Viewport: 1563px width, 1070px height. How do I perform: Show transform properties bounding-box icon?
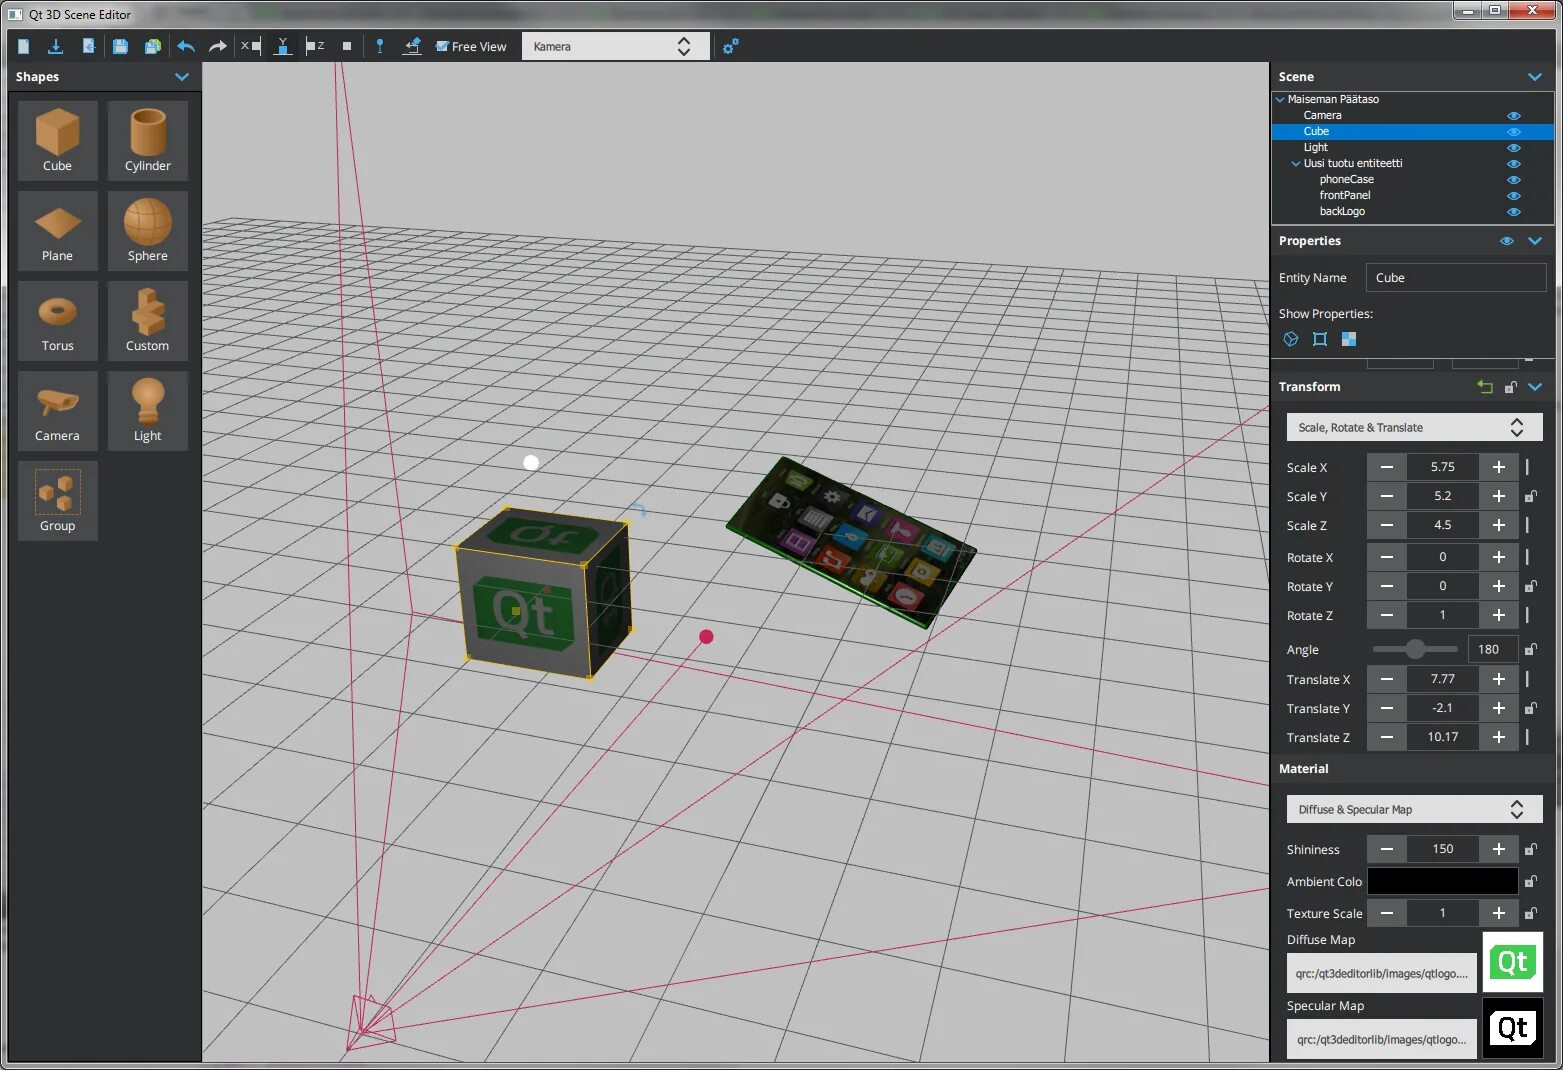click(x=1320, y=339)
